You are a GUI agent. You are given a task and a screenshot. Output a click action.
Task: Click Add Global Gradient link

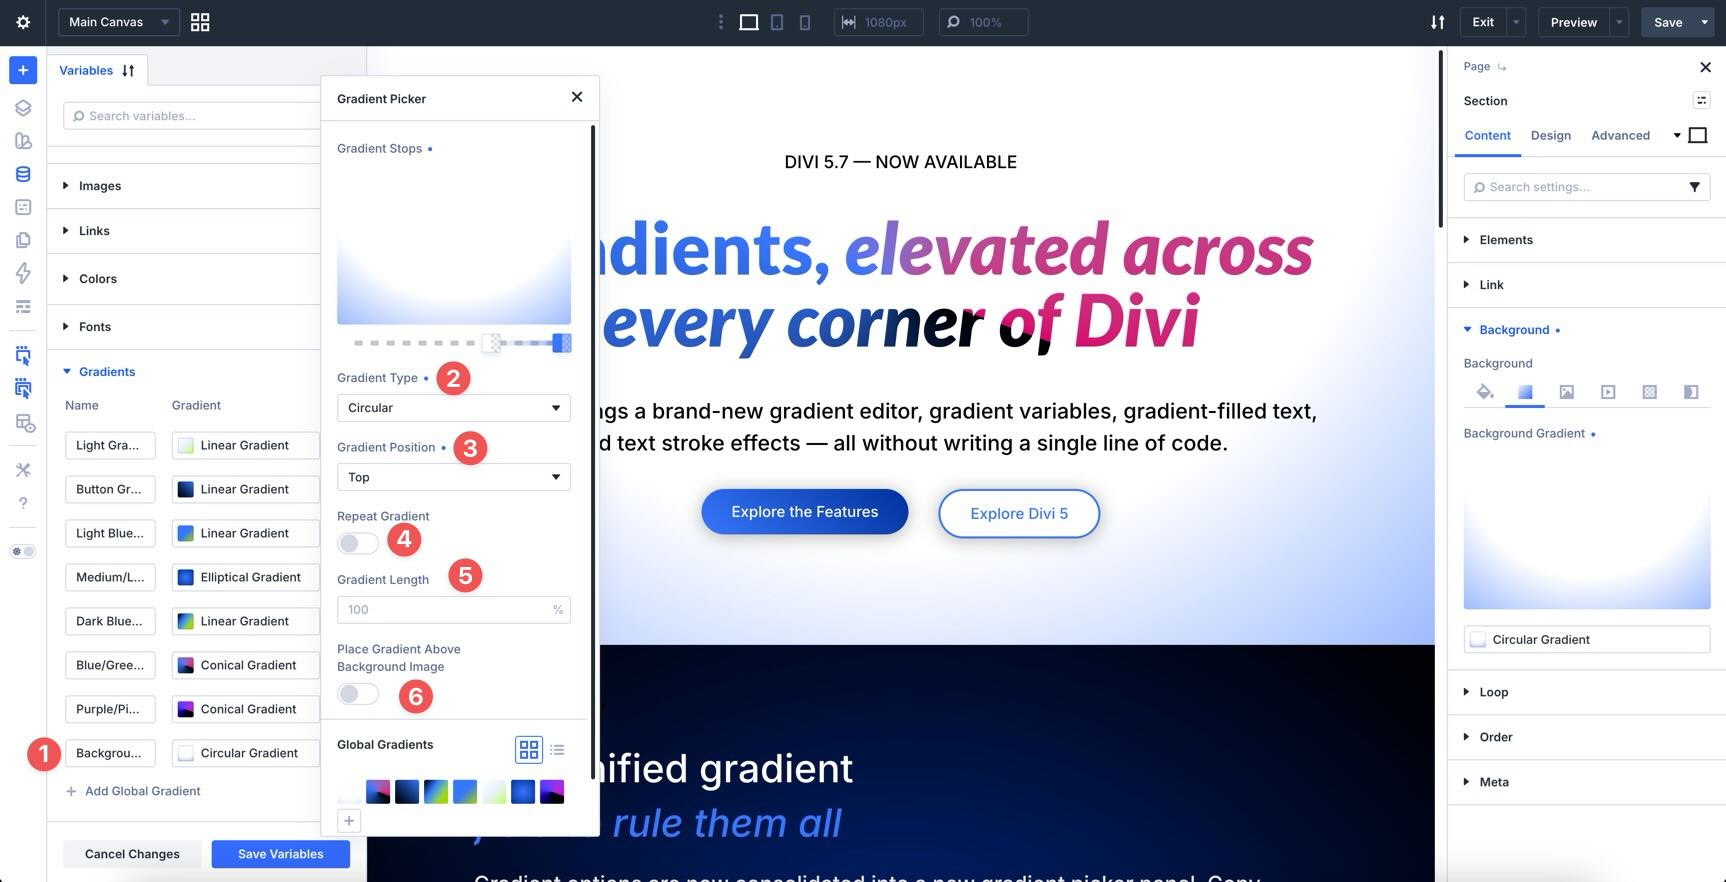tap(133, 791)
